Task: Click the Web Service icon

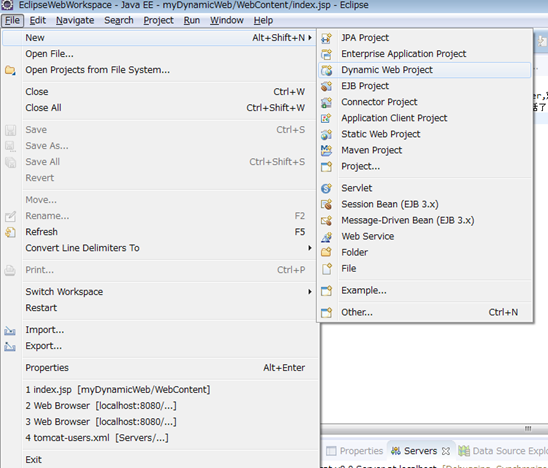Action: pos(326,237)
